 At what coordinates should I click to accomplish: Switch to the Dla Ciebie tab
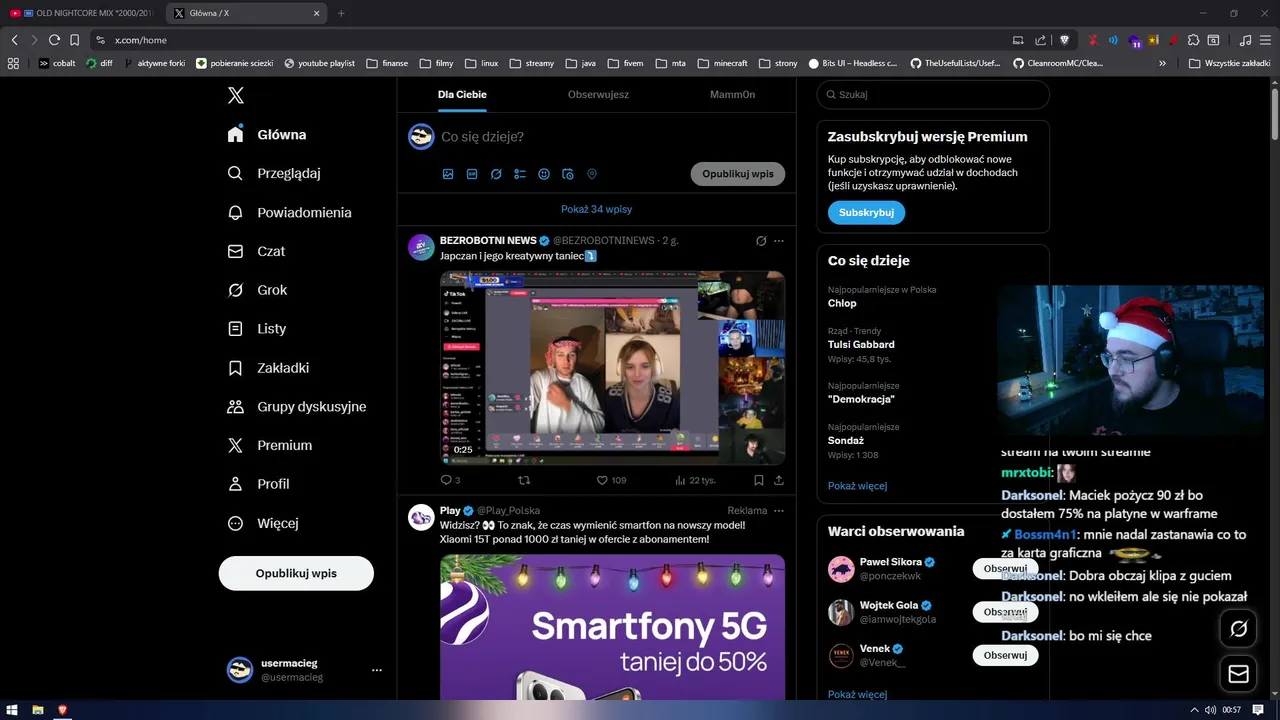[462, 94]
